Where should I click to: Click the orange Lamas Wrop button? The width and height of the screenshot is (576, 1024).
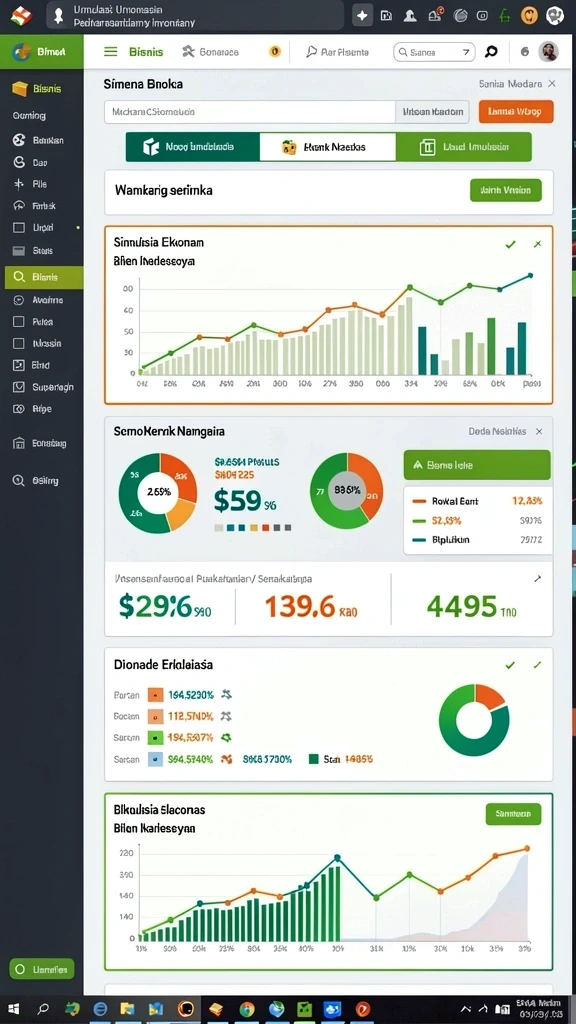(516, 112)
